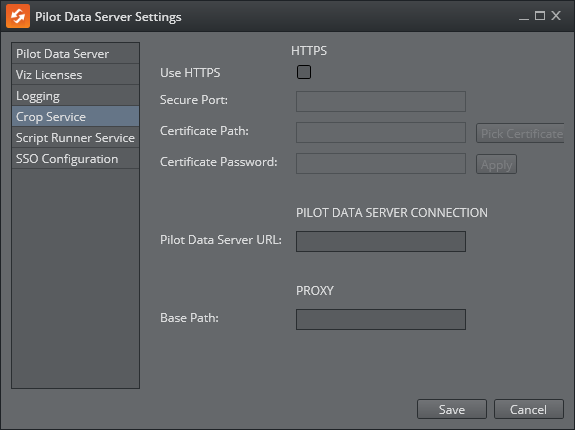Maximize the settings window
The width and height of the screenshot is (575, 430).
pyautogui.click(x=539, y=16)
